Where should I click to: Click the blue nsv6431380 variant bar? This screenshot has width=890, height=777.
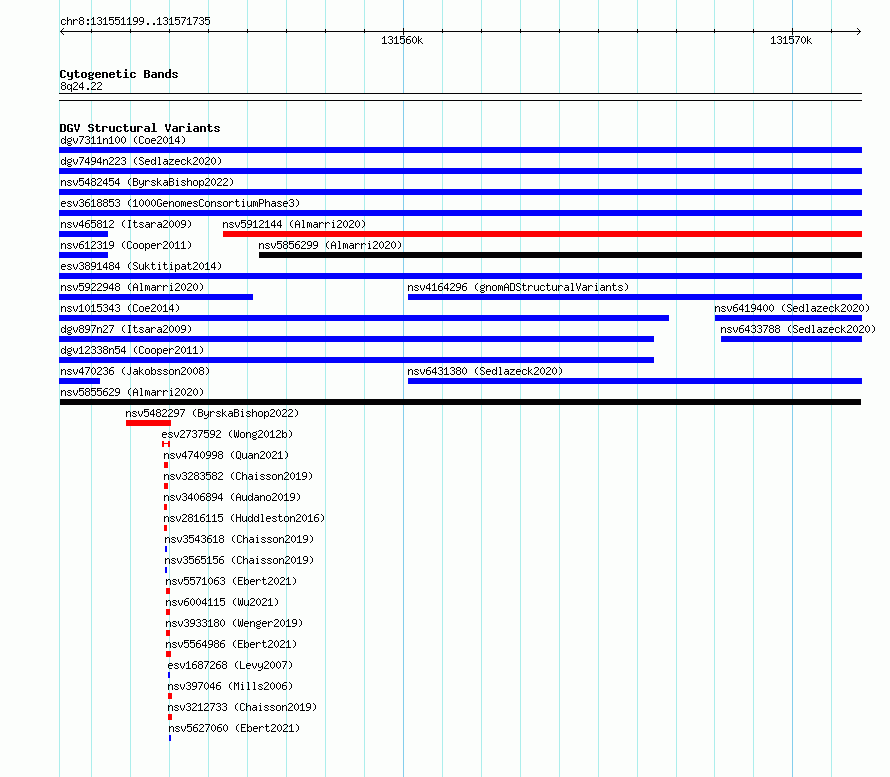click(x=635, y=381)
